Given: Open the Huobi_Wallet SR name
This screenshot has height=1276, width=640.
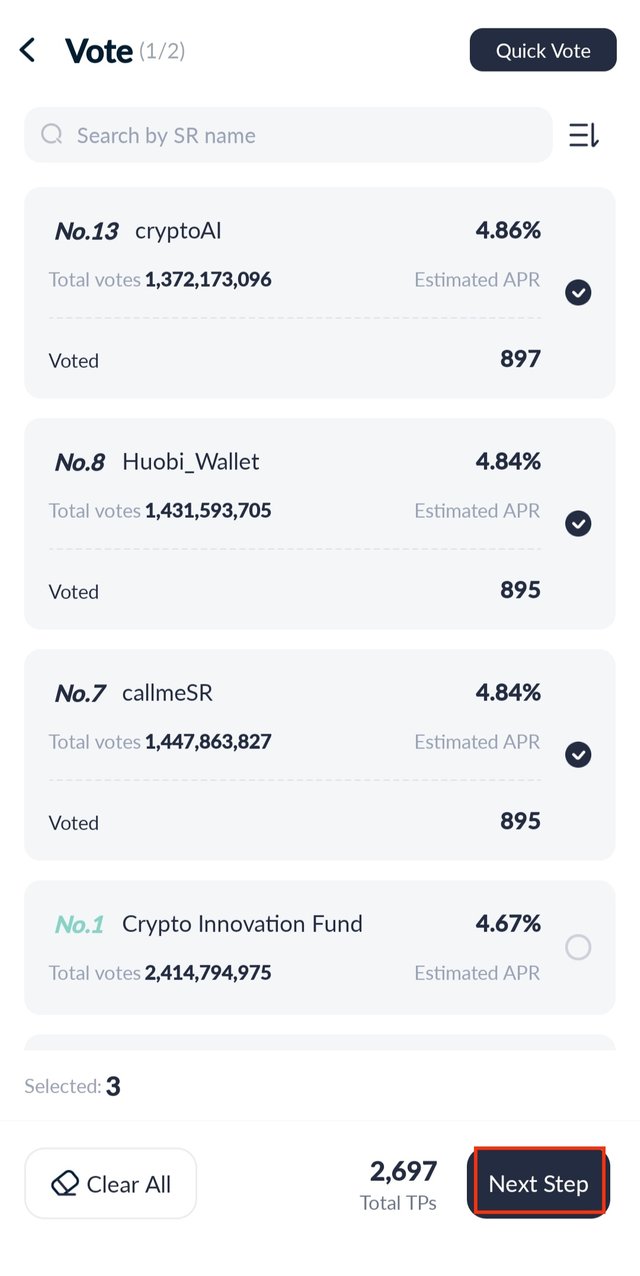Looking at the screenshot, I should [x=191, y=462].
